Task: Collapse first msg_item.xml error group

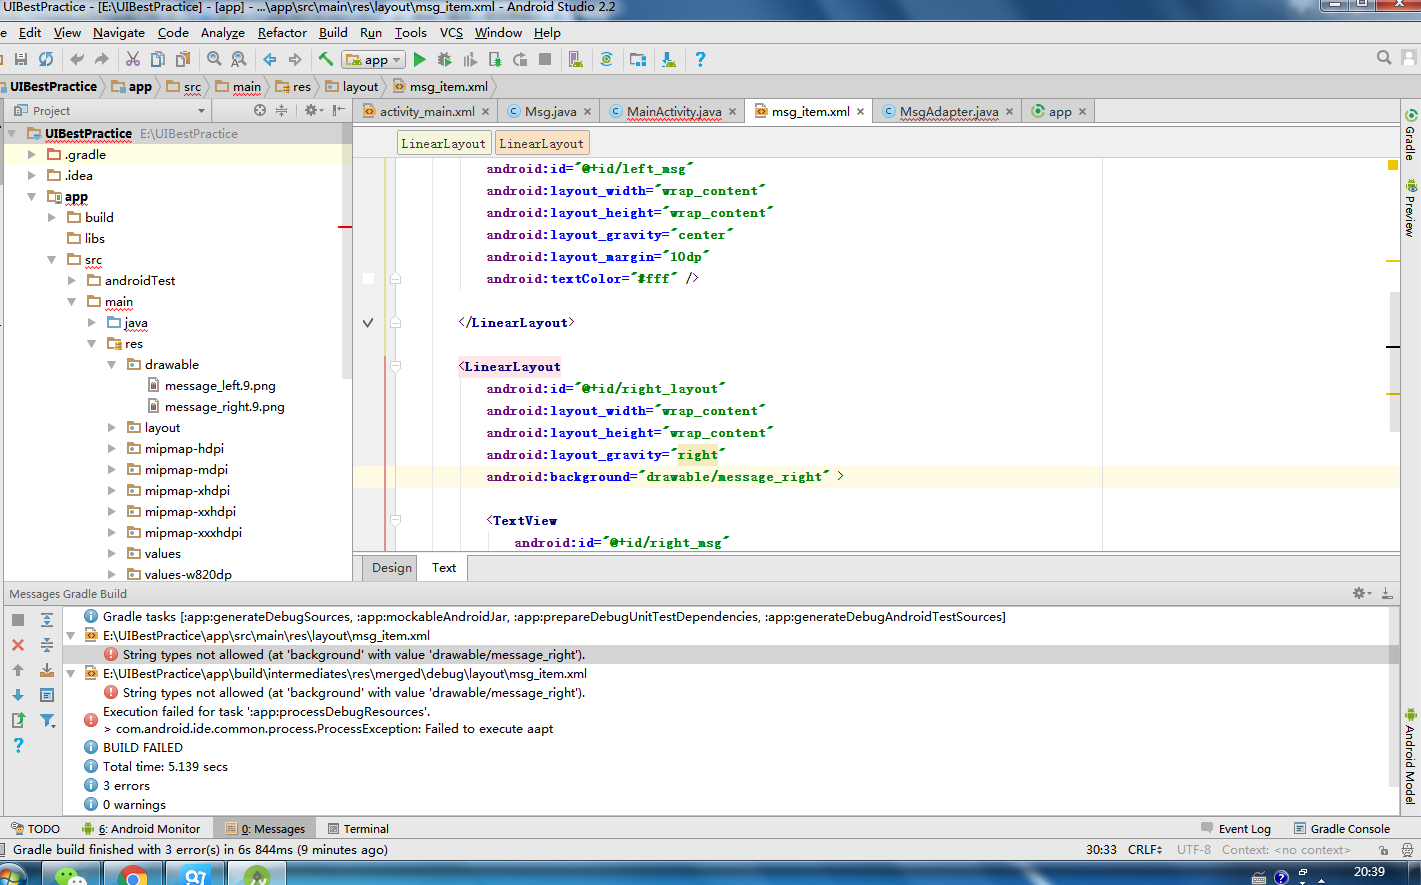Action: point(71,636)
